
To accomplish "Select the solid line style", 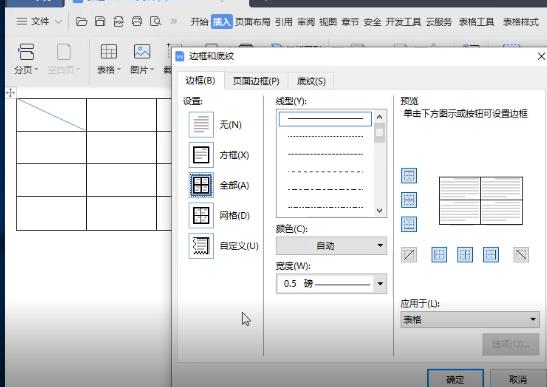I will click(x=325, y=119).
